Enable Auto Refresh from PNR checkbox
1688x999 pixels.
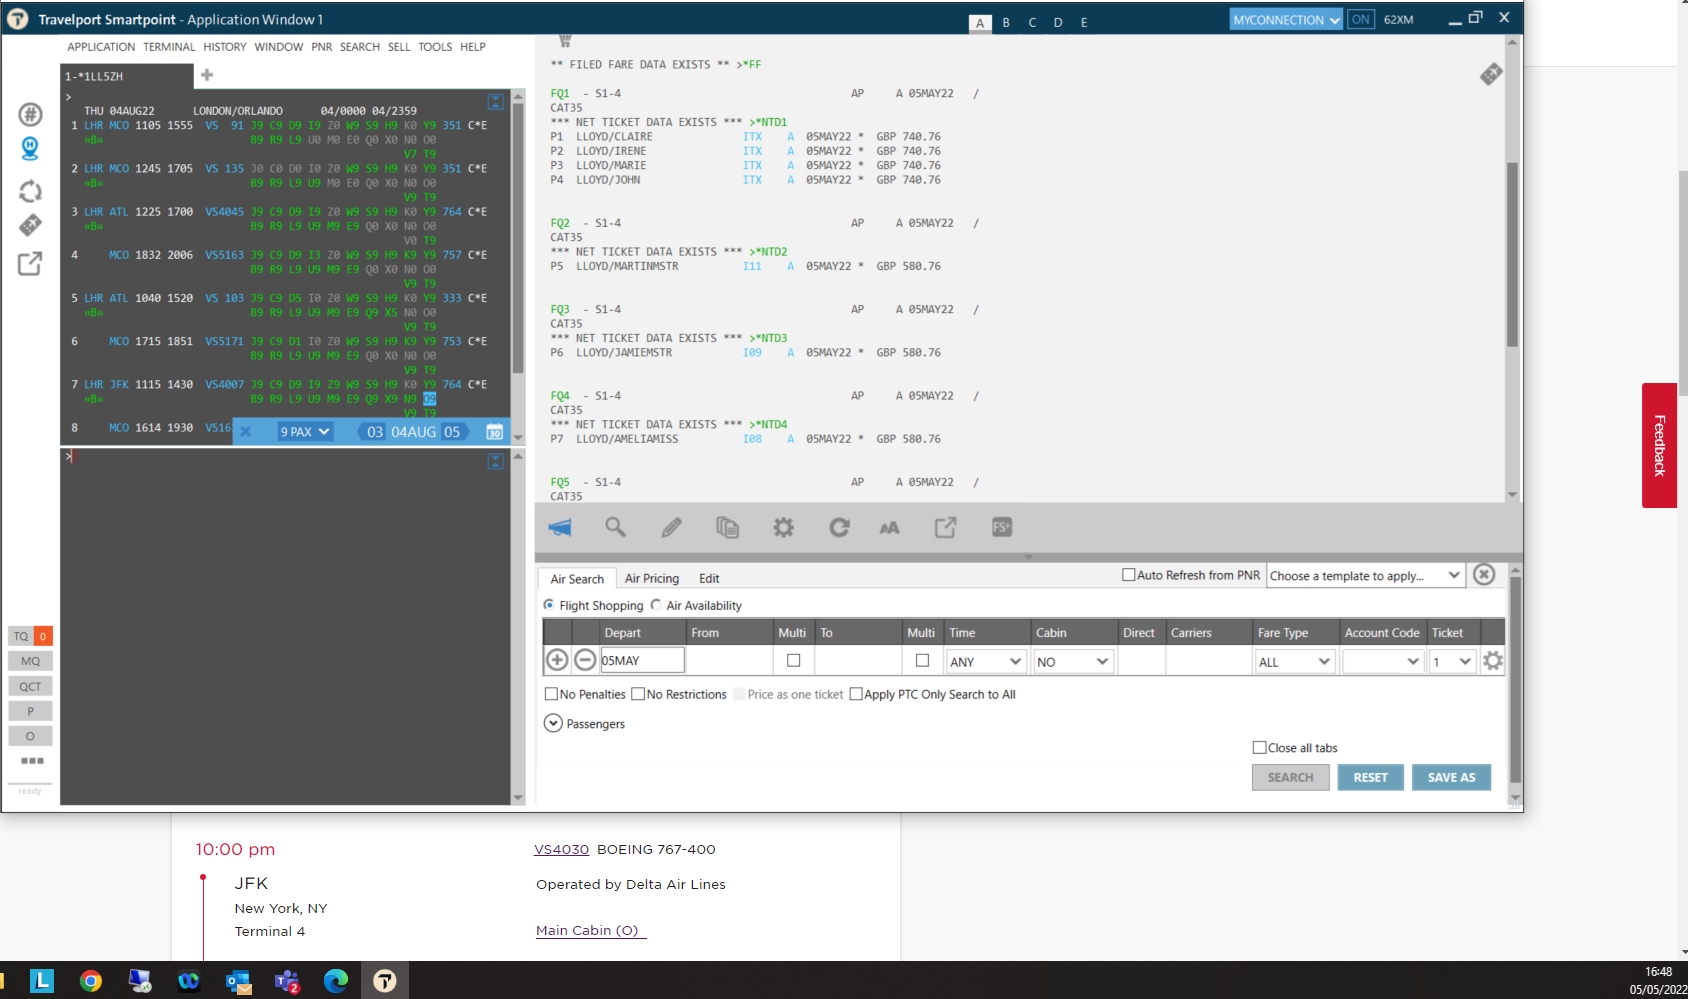pyautogui.click(x=1129, y=575)
